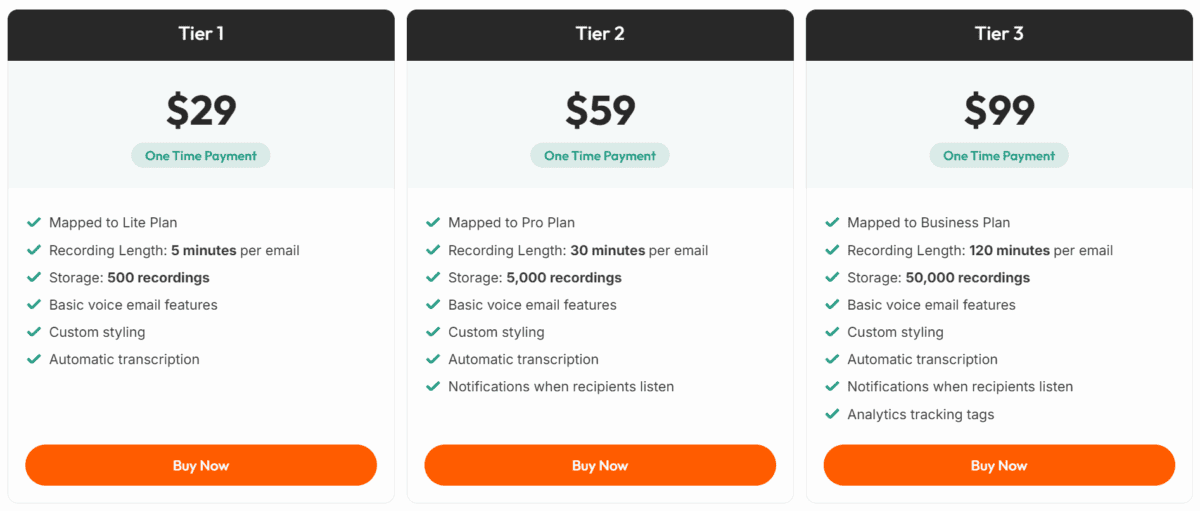Click checkmark beside Storage: 5,000 recordings
This screenshot has height=511, width=1200.
tap(433, 278)
